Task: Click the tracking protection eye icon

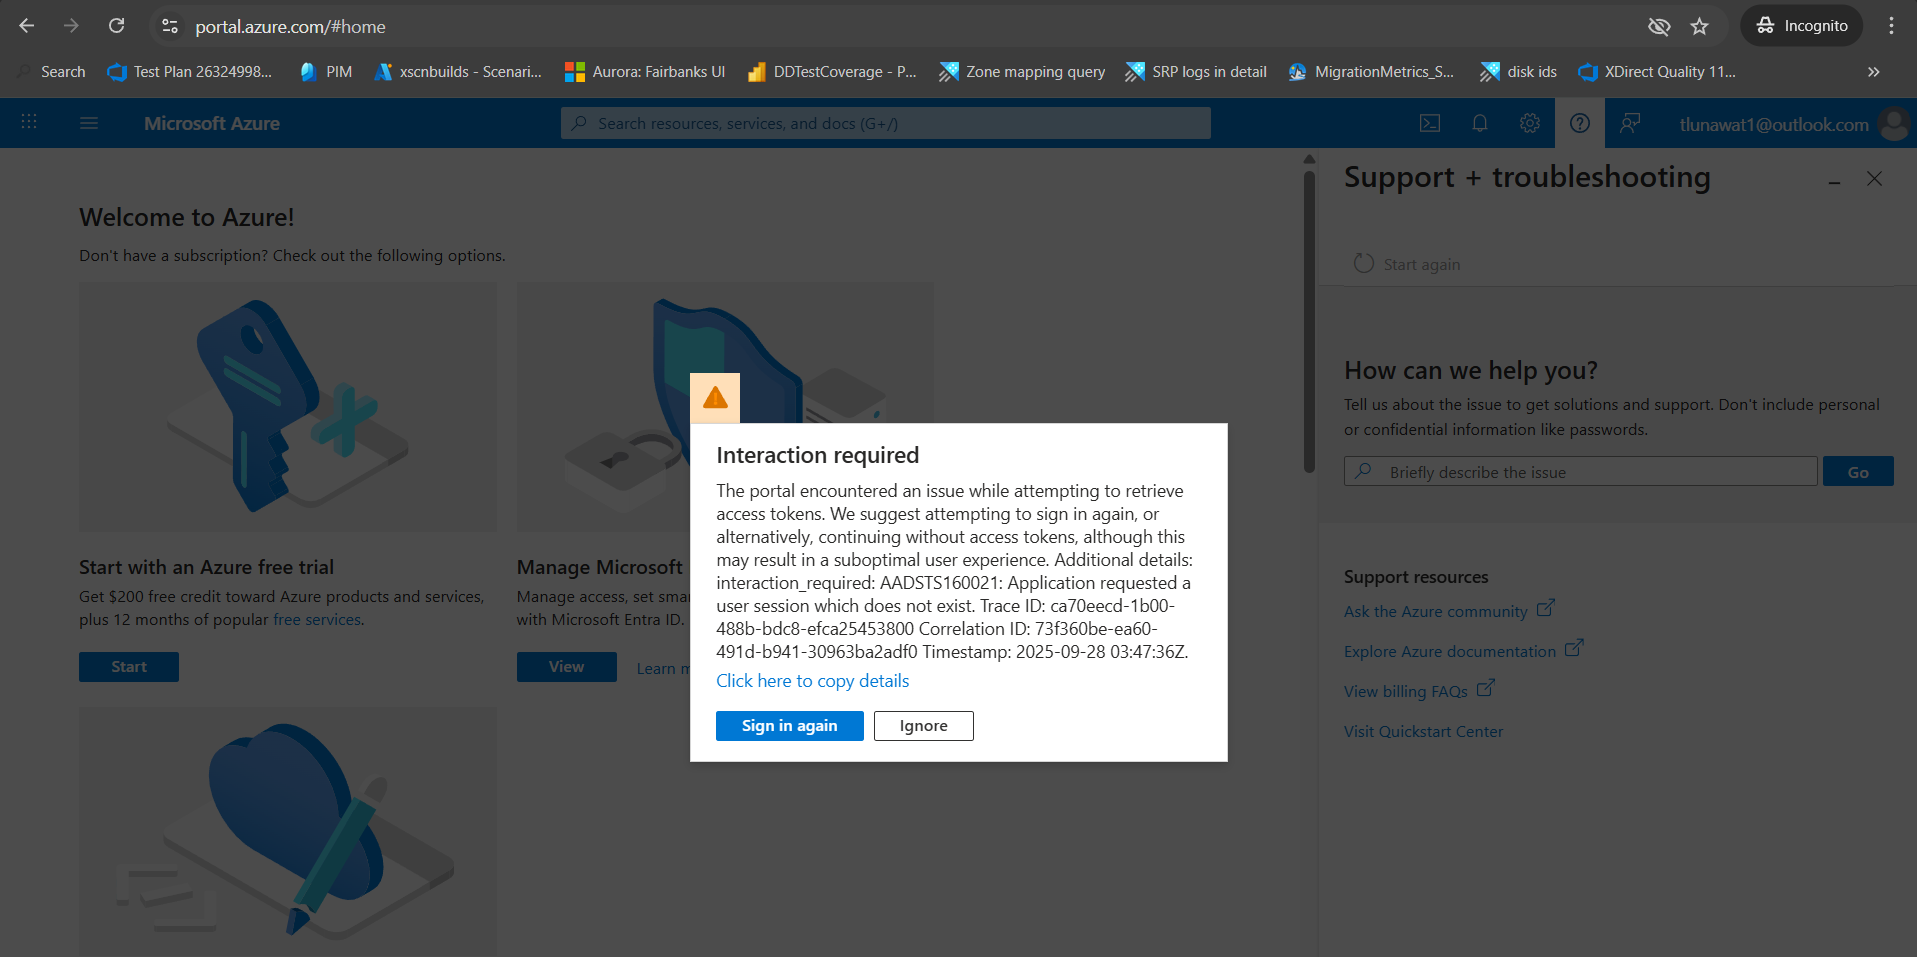Action: tap(1659, 26)
